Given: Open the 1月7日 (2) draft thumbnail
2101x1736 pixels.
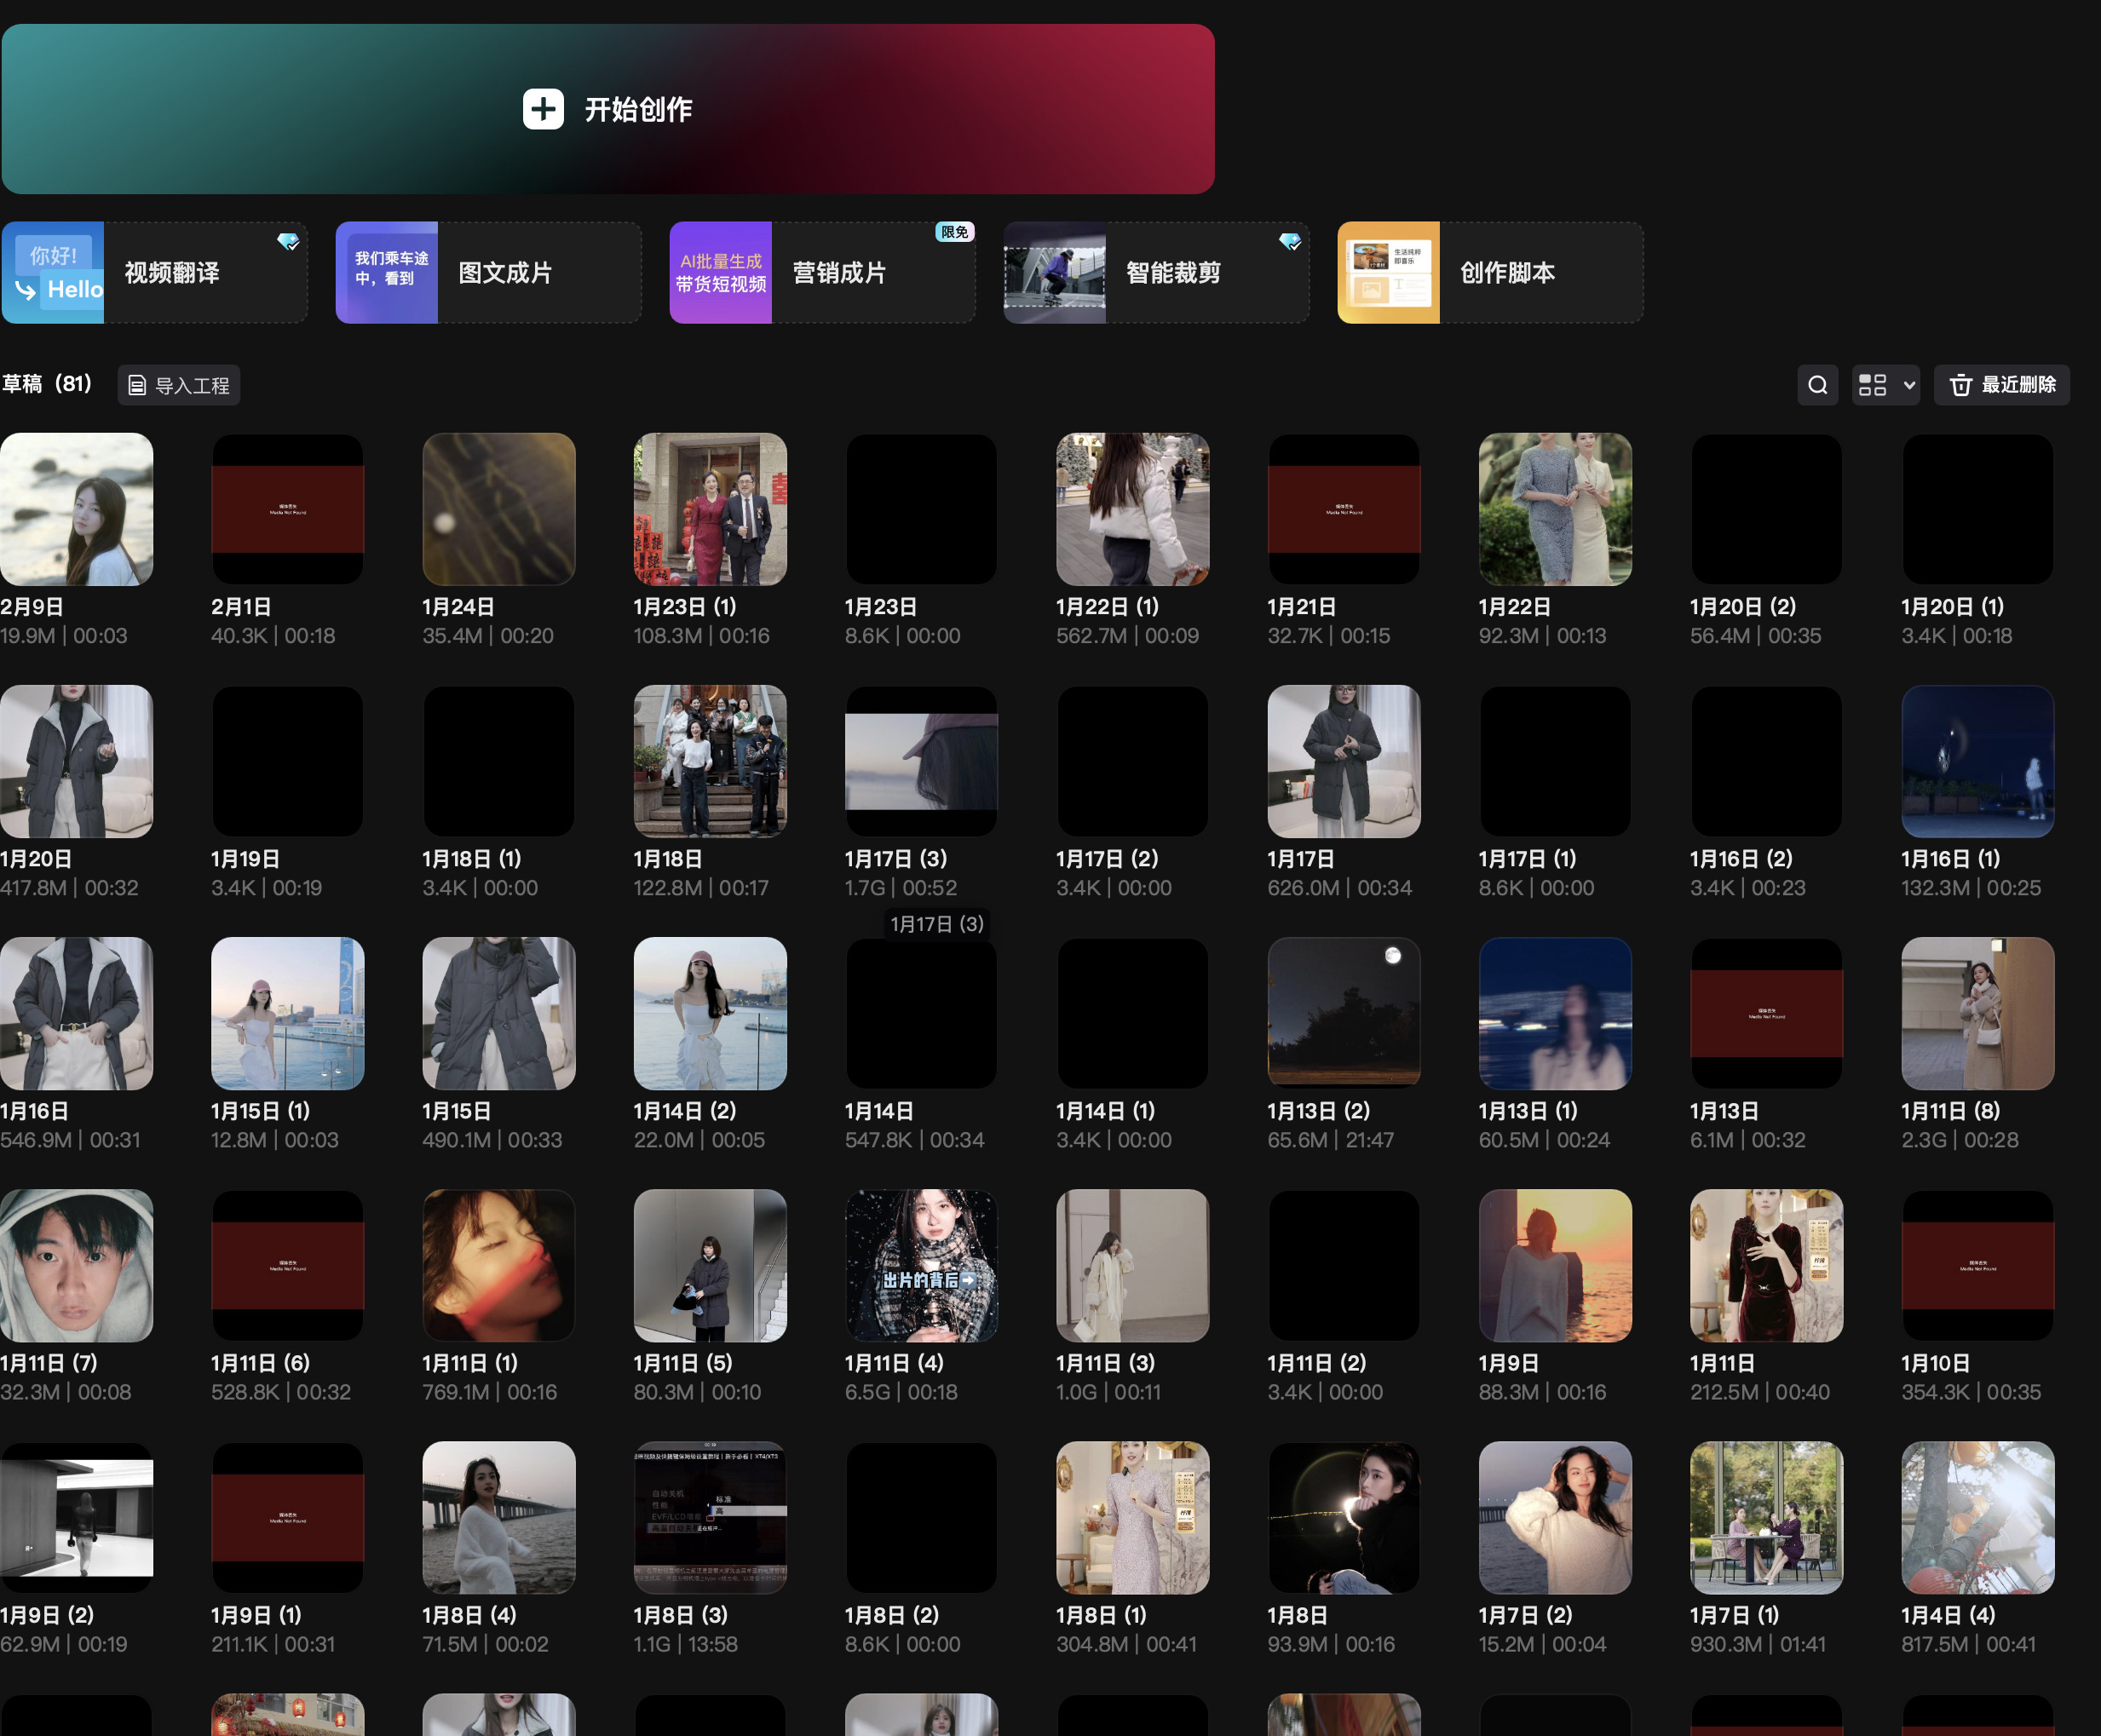Looking at the screenshot, I should tap(1555, 1517).
